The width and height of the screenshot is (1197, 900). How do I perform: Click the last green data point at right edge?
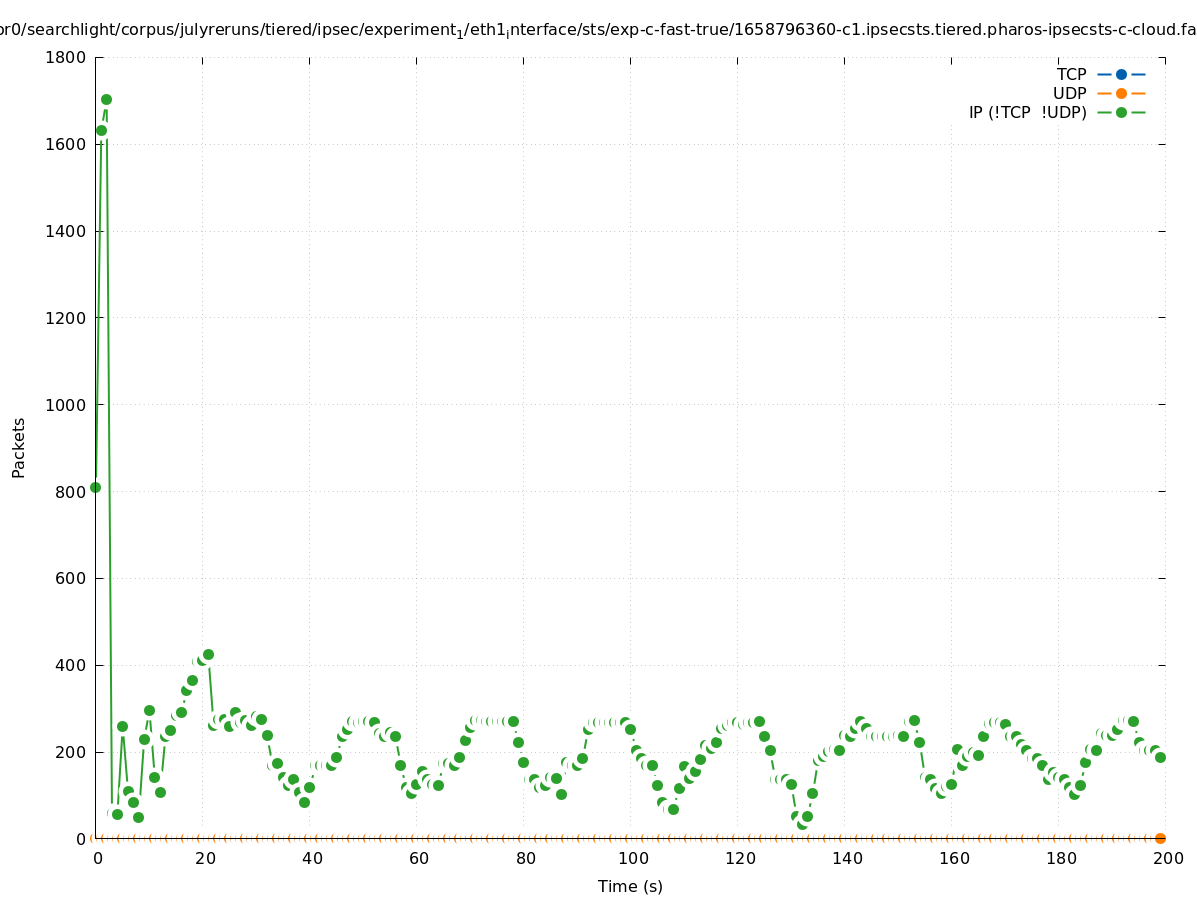pyautogui.click(x=1160, y=757)
